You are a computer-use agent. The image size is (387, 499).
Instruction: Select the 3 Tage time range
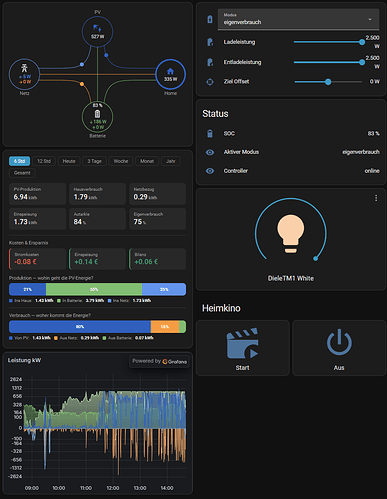click(94, 161)
